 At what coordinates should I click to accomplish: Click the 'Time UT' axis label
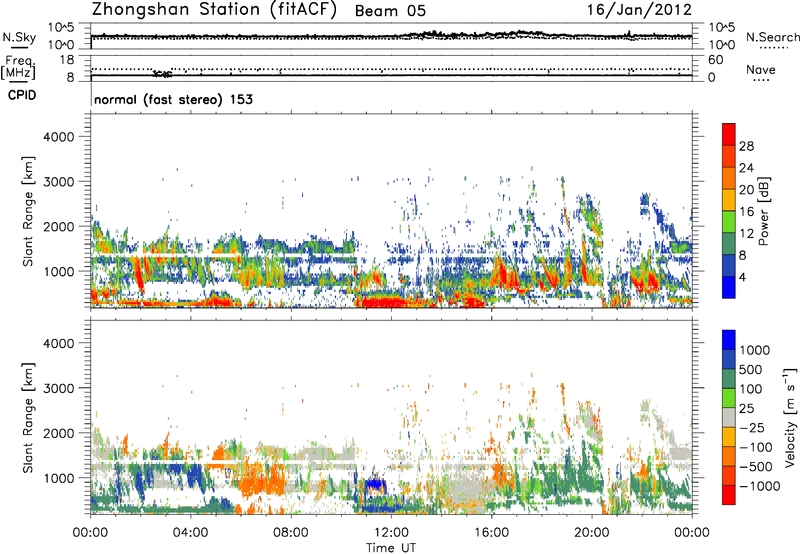391,548
